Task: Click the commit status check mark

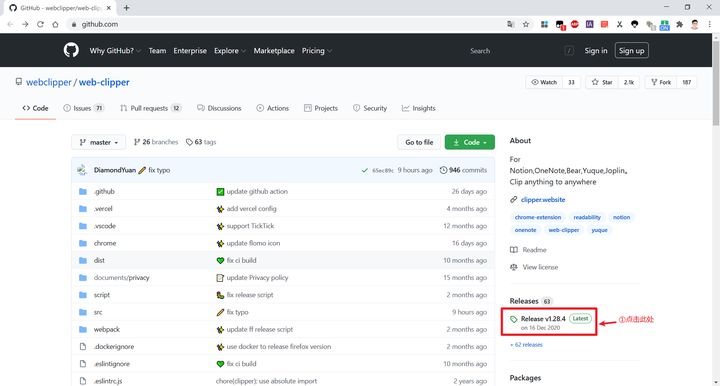Action: pyautogui.click(x=365, y=170)
